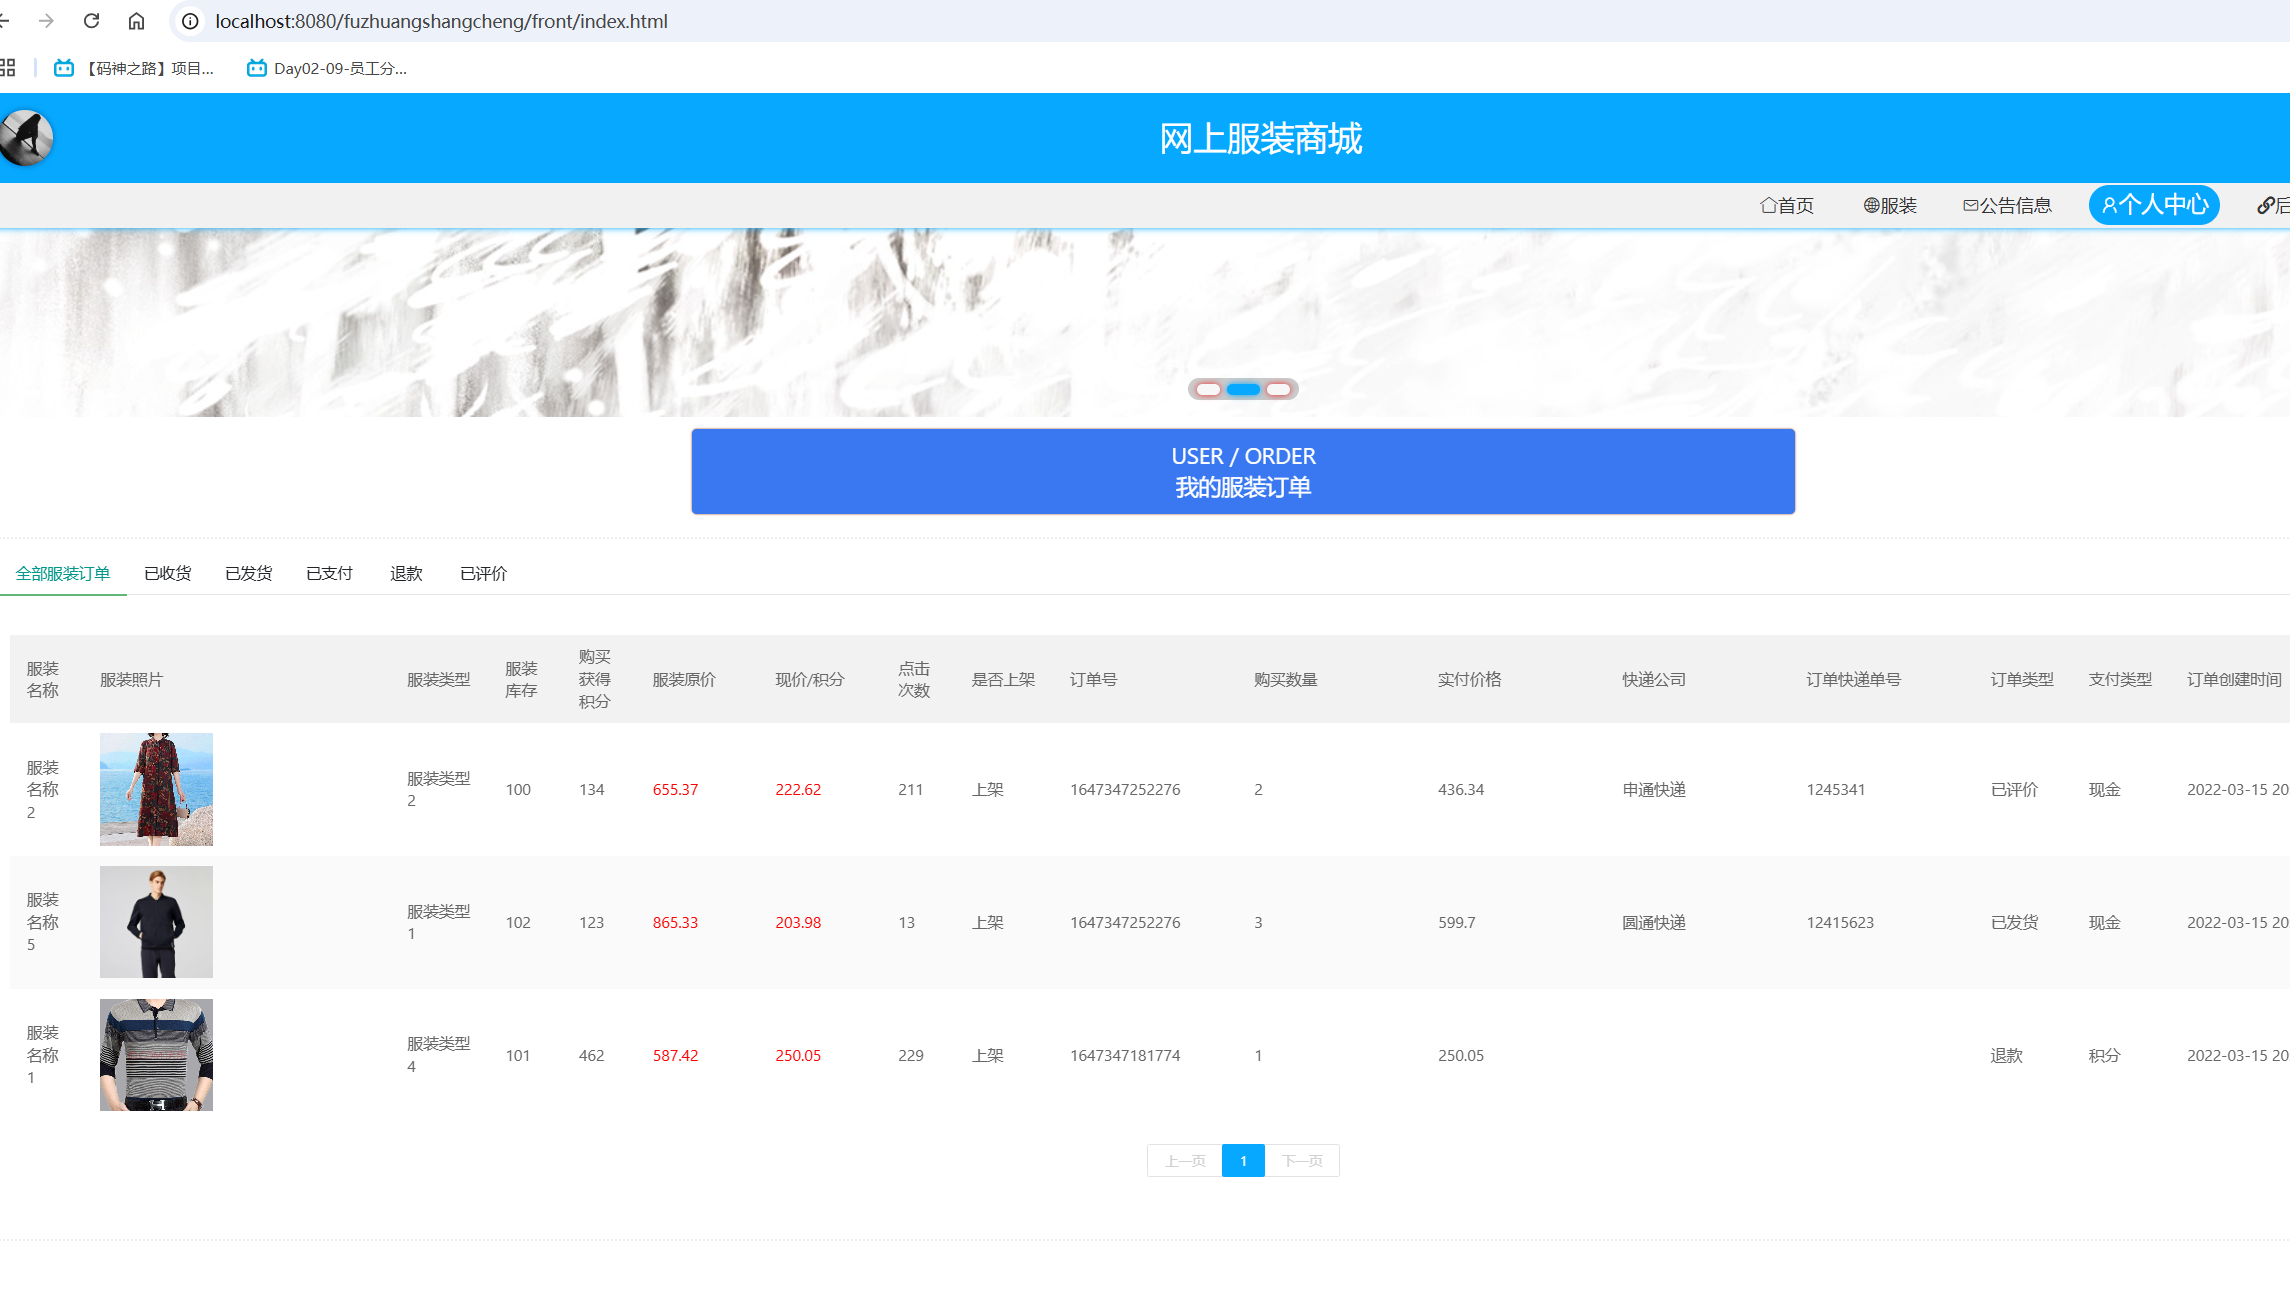Click the 个人中心 button
The height and width of the screenshot is (1300, 2290).
[2154, 205]
